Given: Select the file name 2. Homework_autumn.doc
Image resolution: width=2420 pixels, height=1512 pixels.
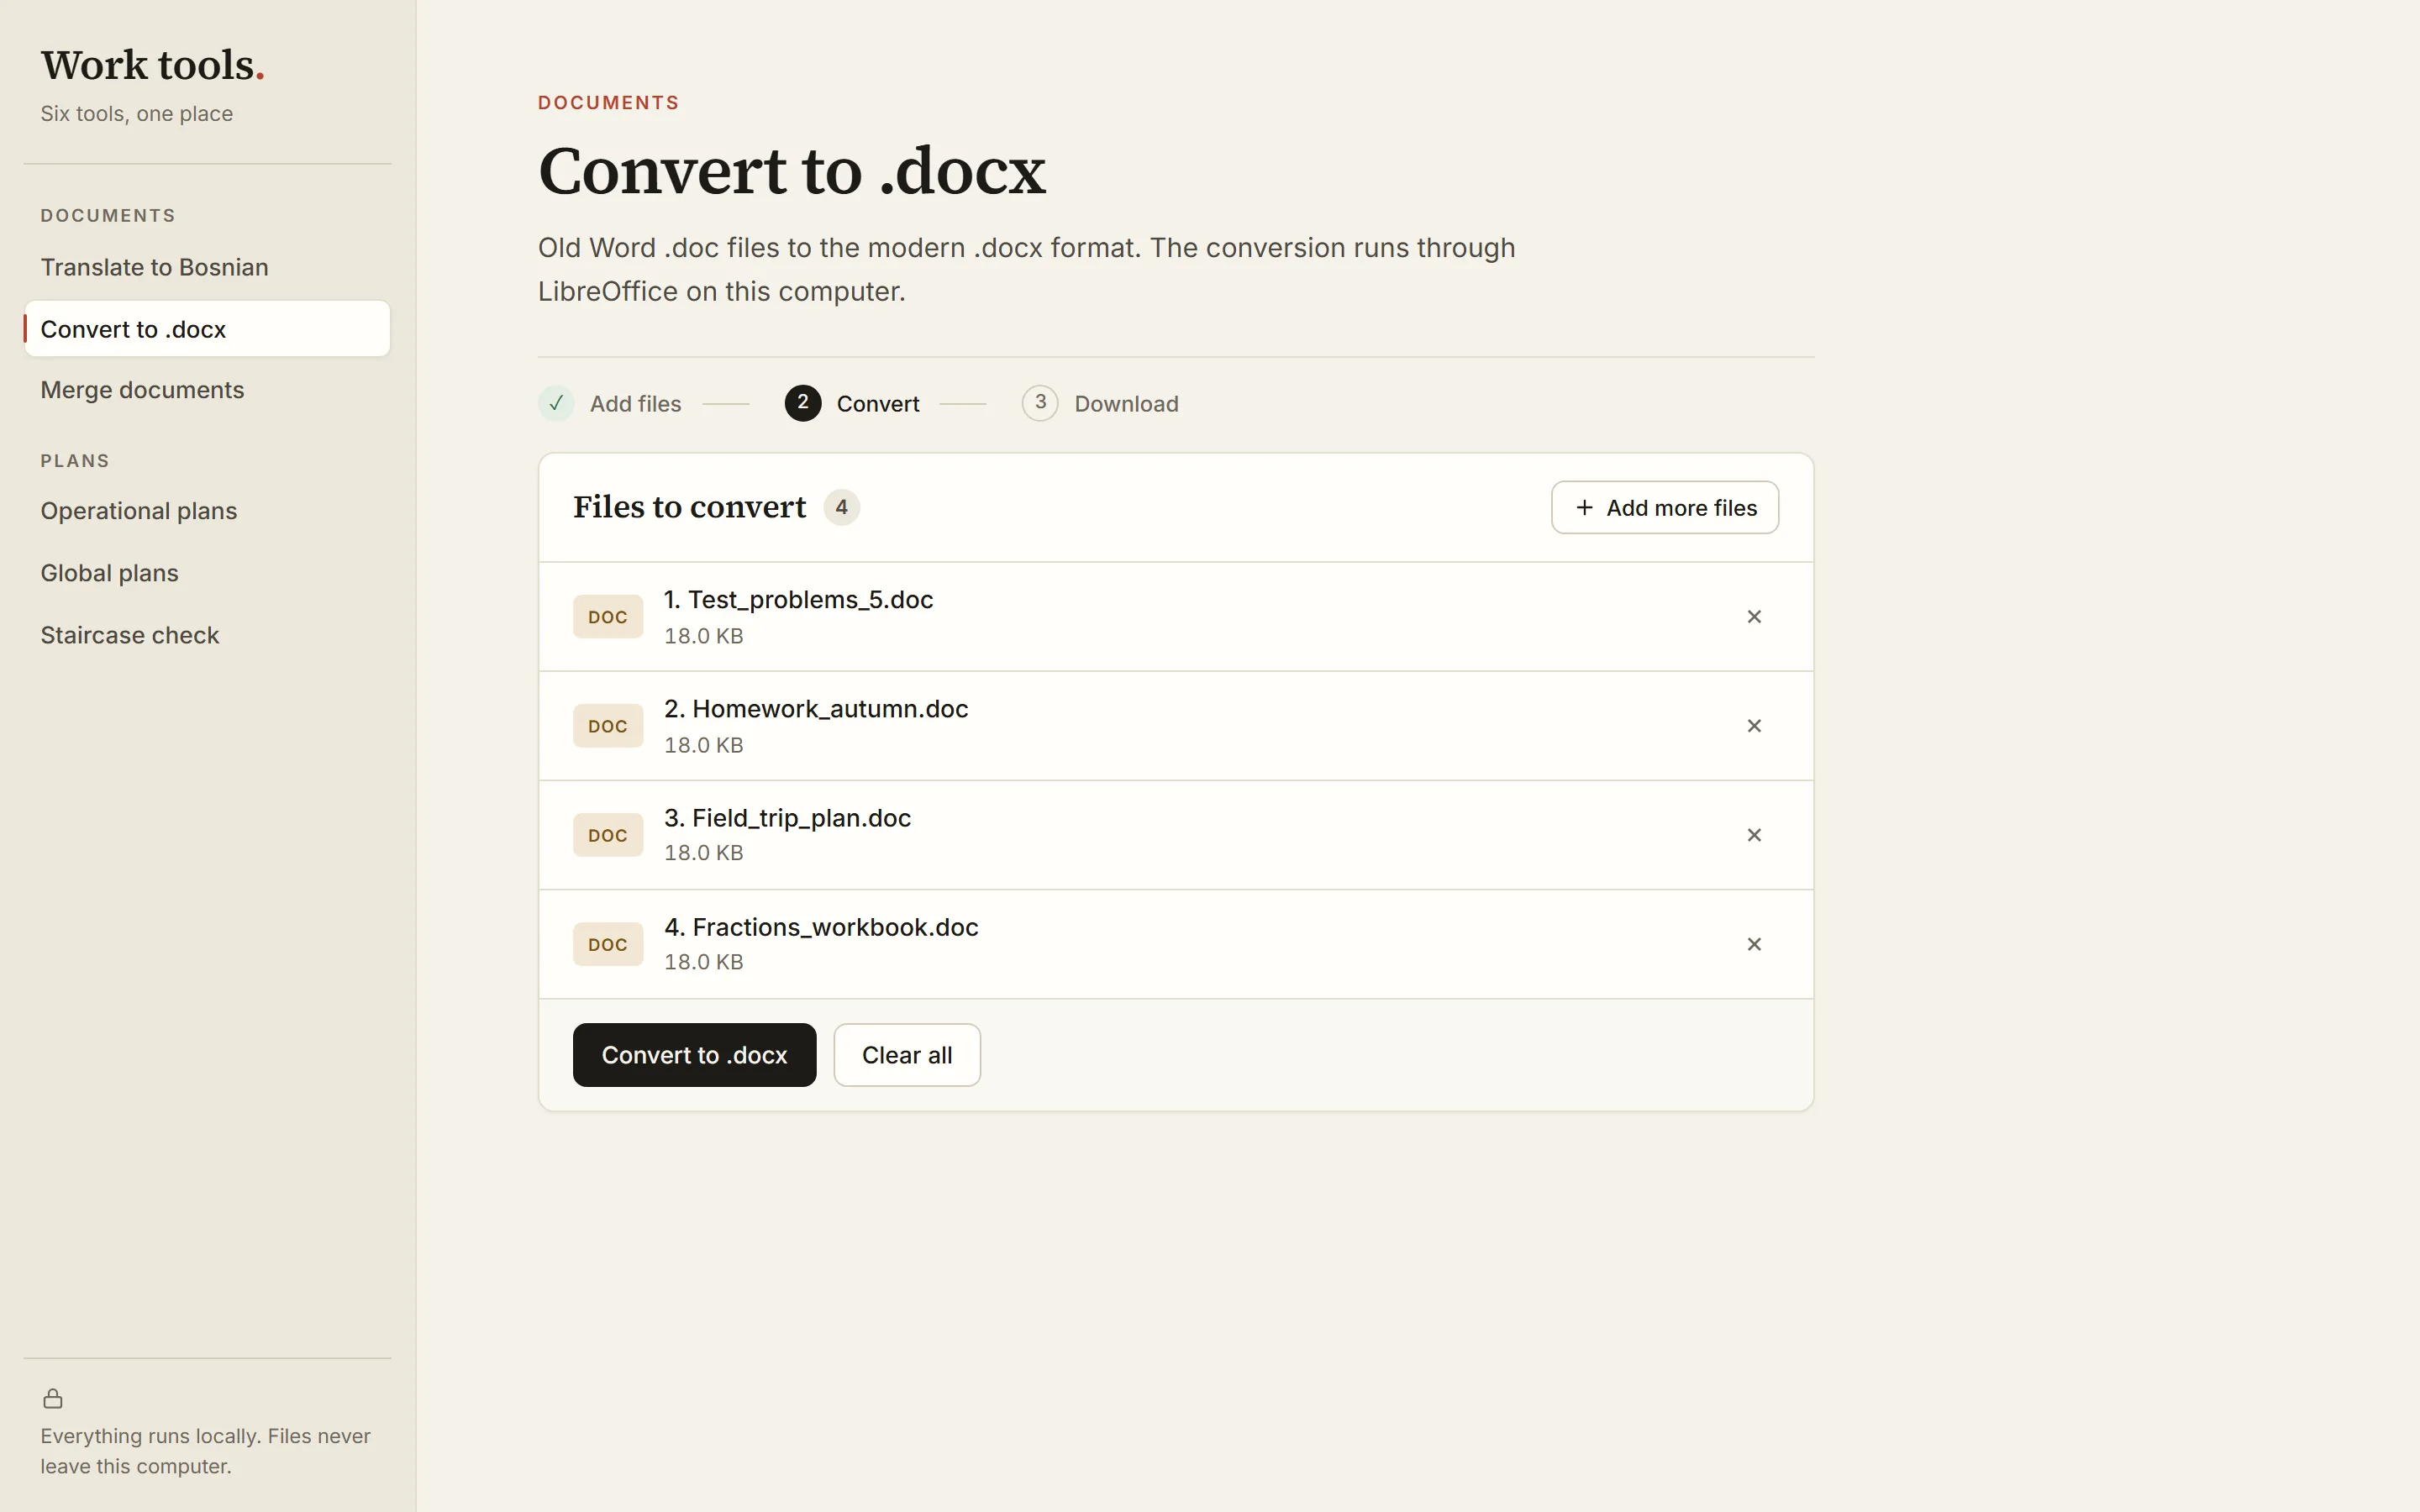Looking at the screenshot, I should pos(816,709).
